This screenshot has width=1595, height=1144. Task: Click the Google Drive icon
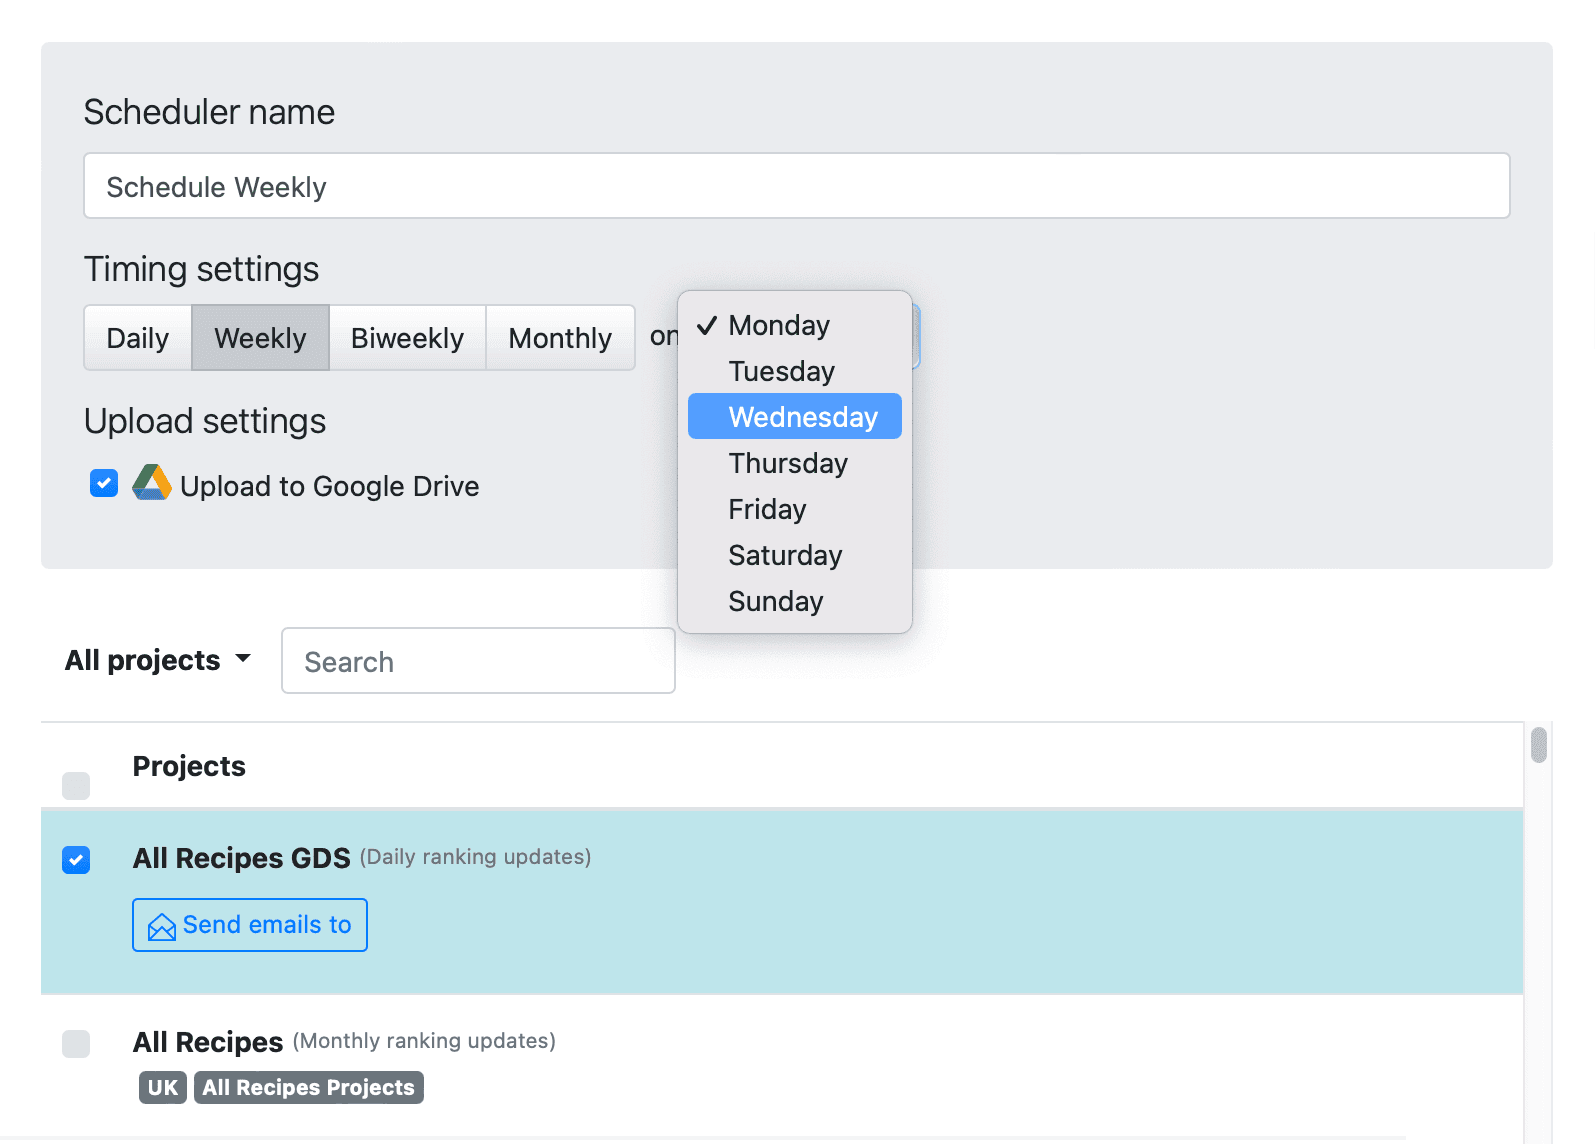click(152, 483)
